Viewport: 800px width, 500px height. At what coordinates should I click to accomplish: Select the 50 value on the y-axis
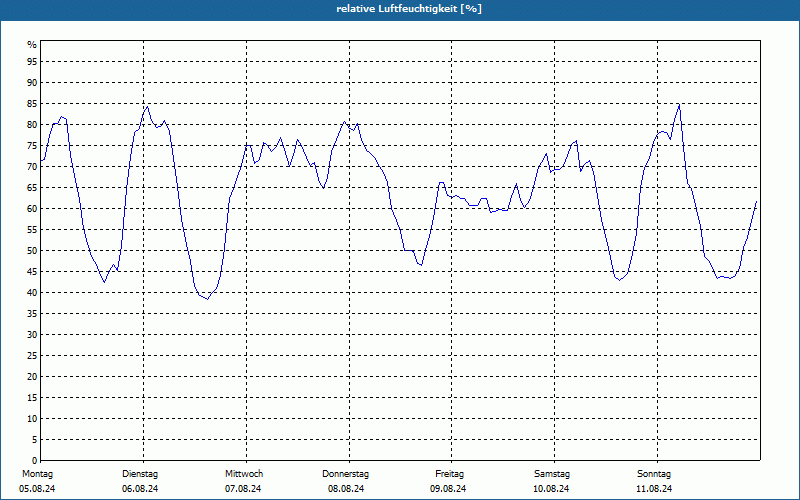32,251
